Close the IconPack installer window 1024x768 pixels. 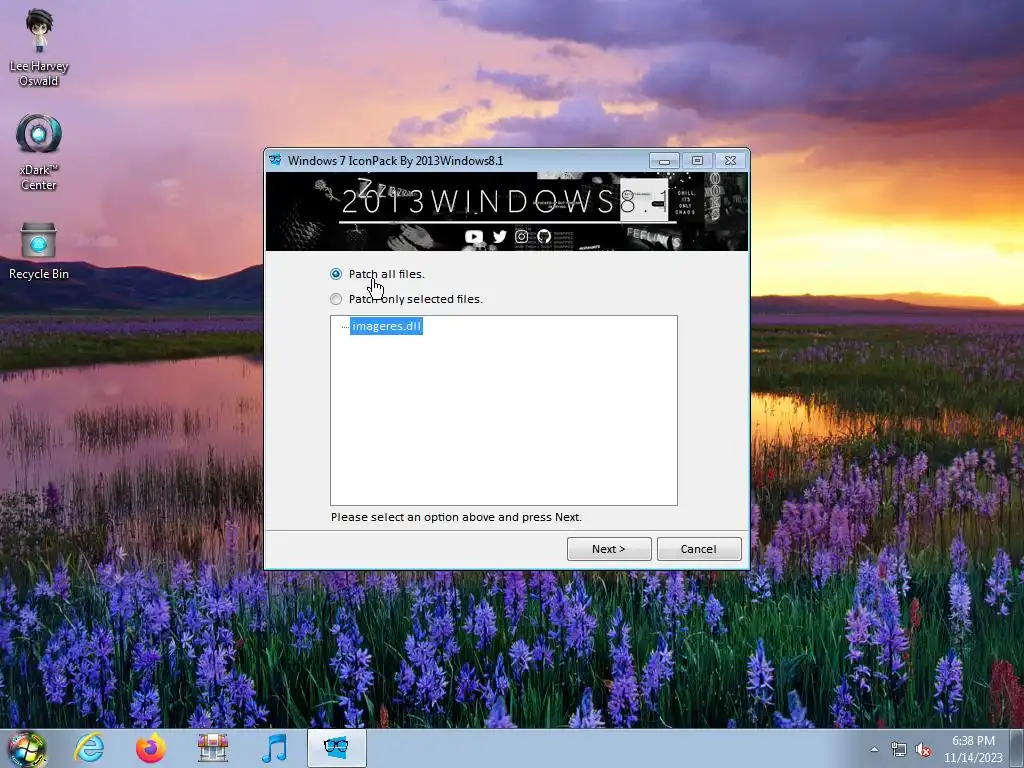731,161
